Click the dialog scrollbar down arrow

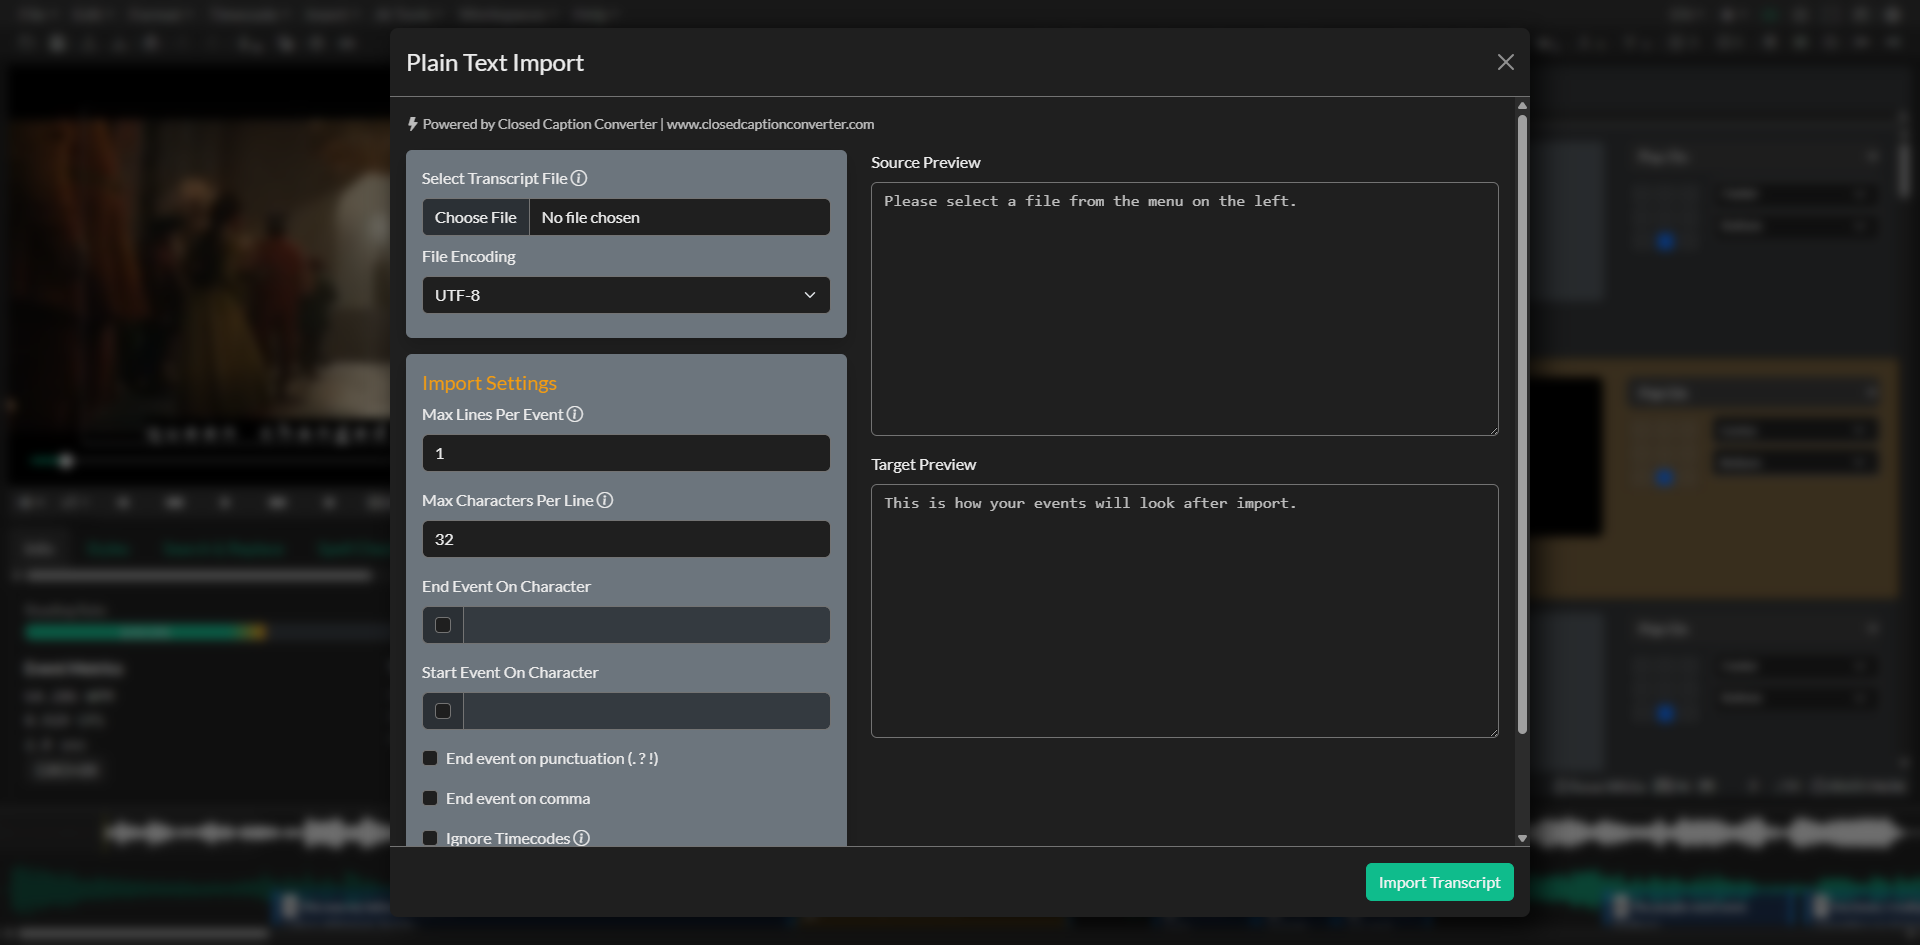coord(1522,839)
